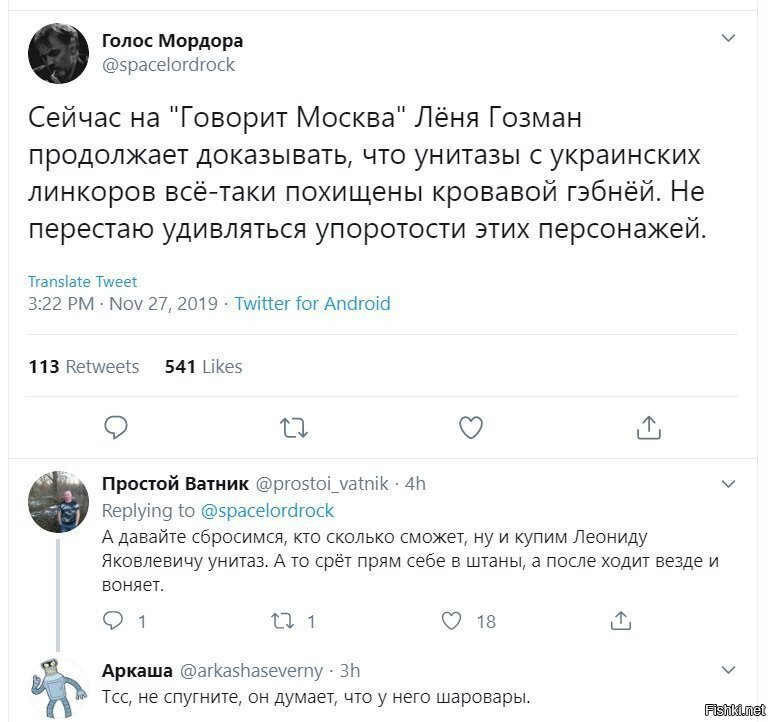The width and height of the screenshot is (771, 722).
Task: Retweet Простой Ватник's reply
Action: 284,621
